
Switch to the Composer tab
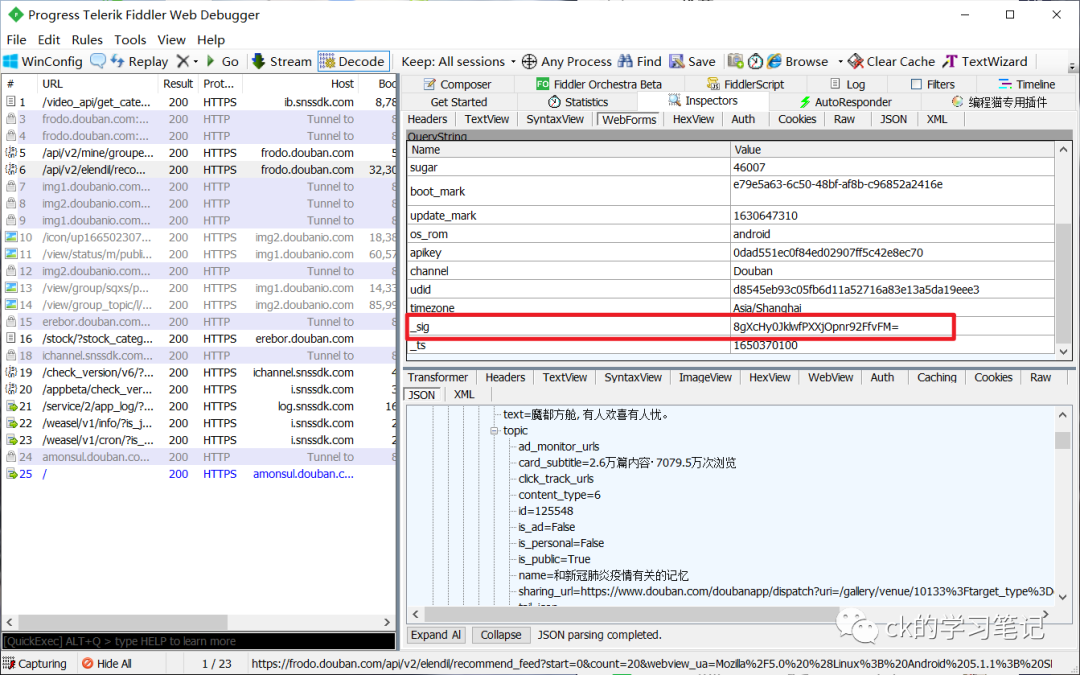(457, 84)
